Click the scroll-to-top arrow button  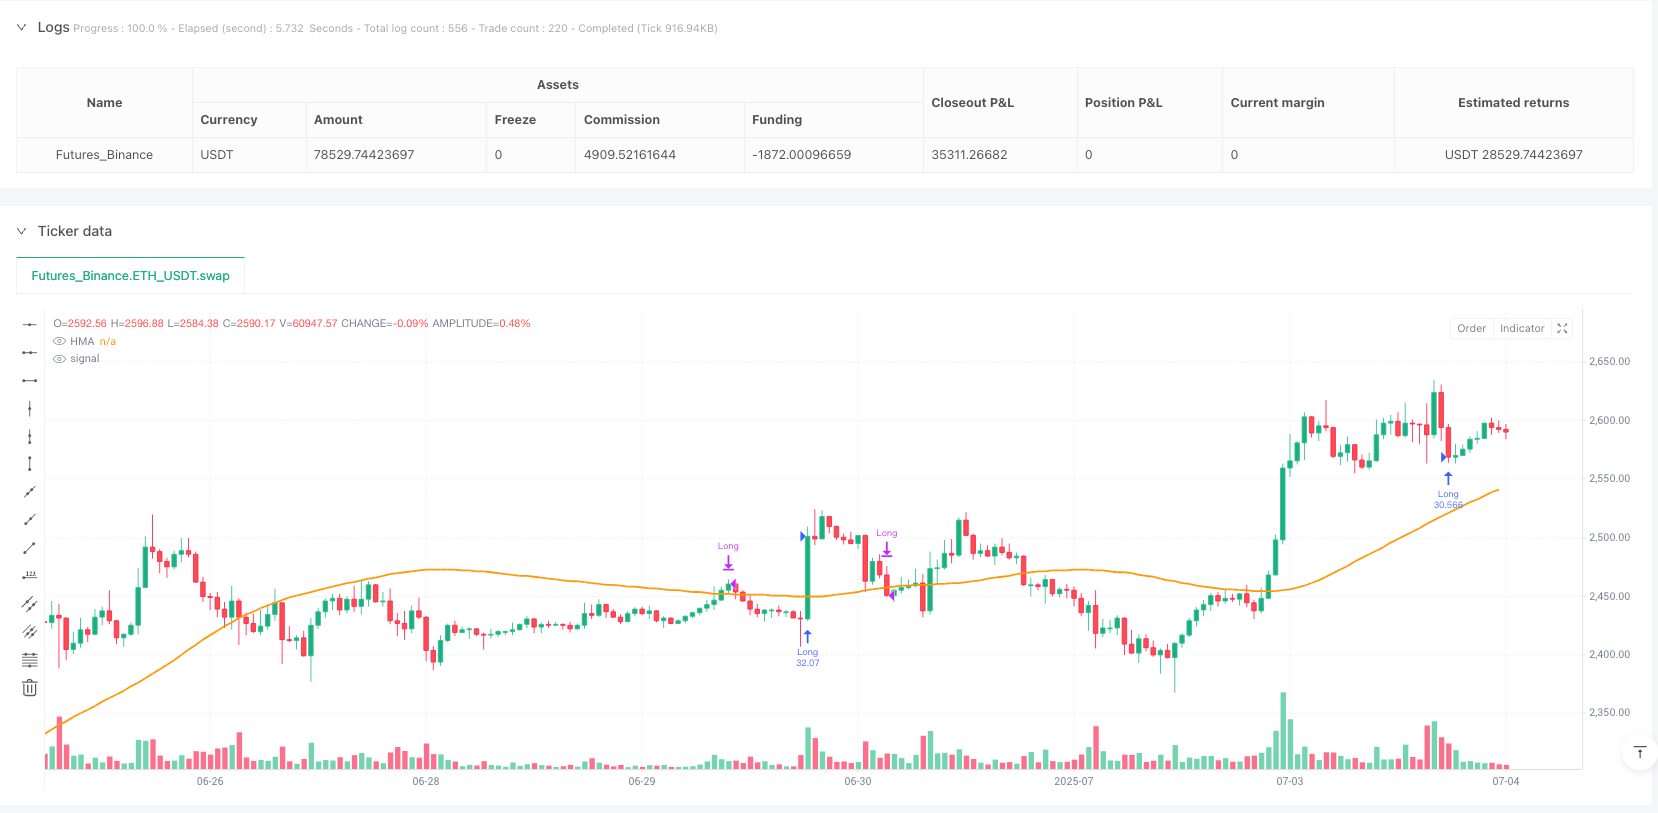1639,752
